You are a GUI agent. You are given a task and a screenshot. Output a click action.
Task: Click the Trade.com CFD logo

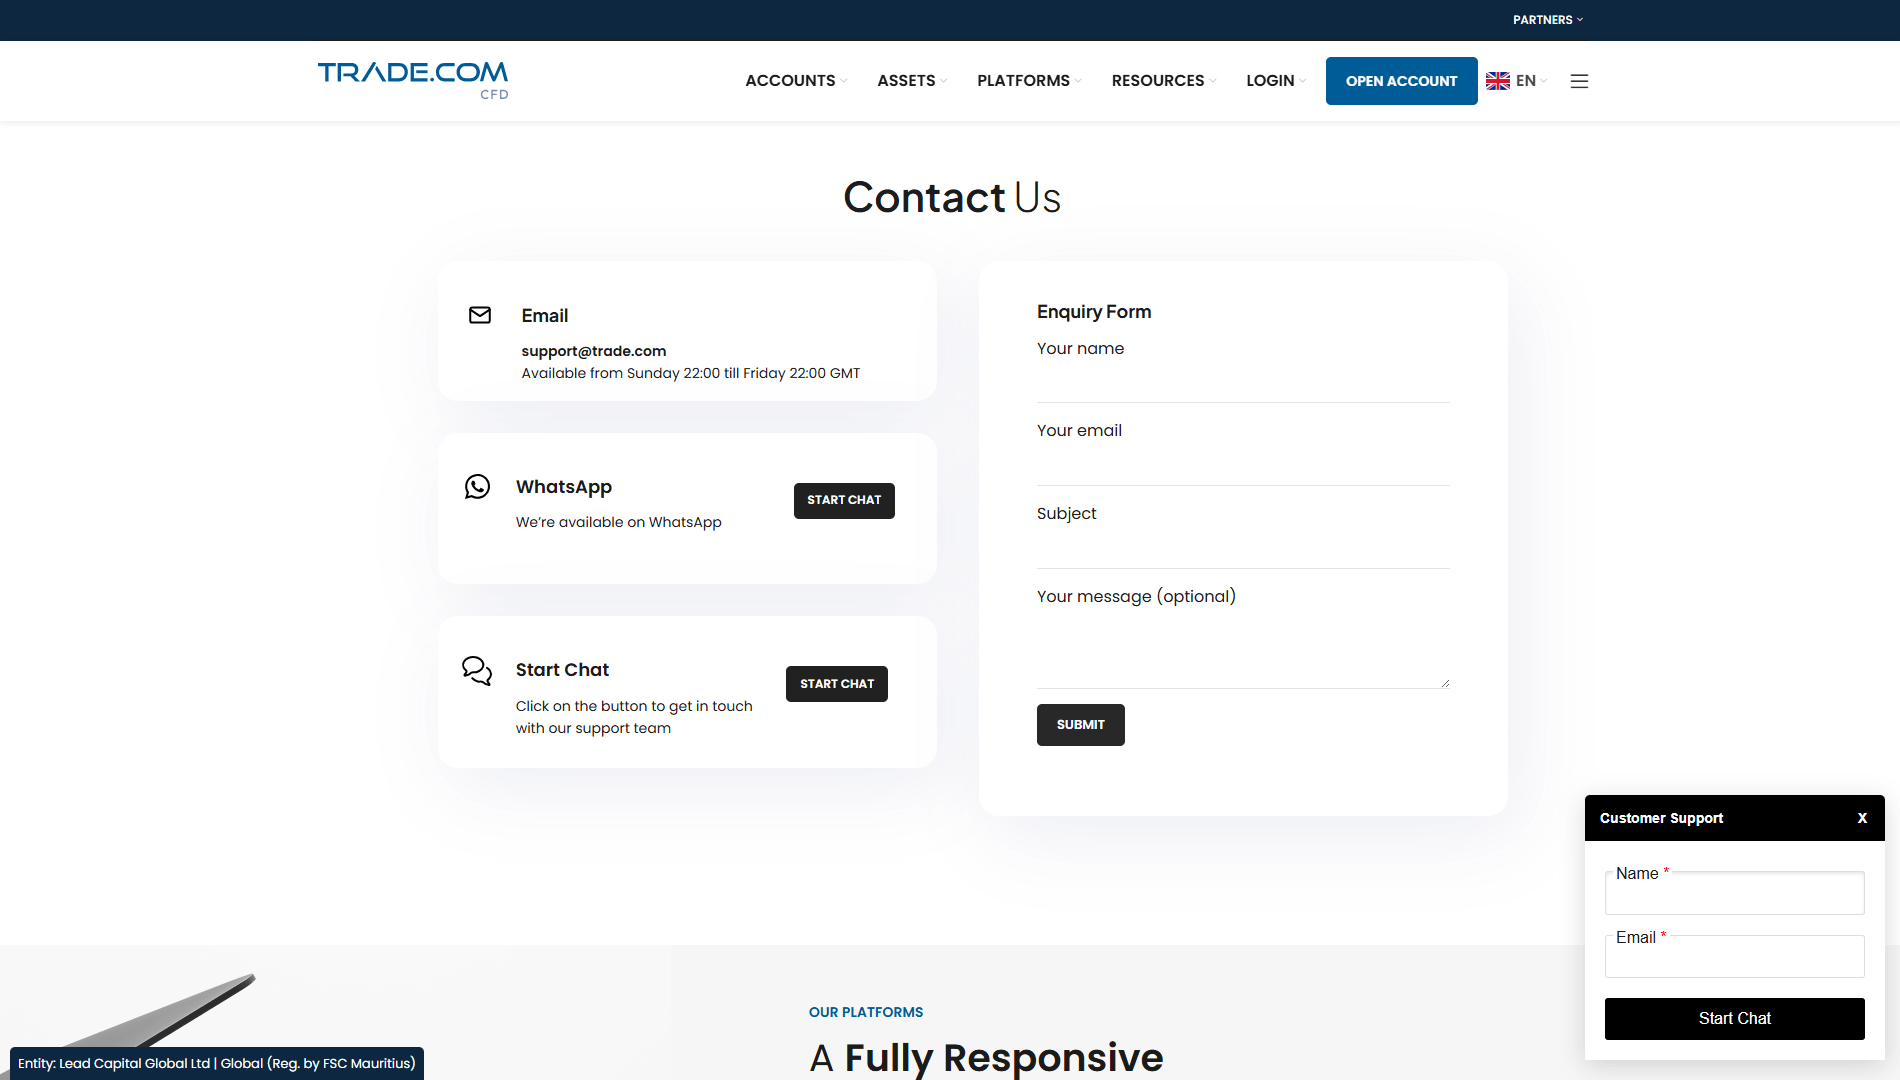pyautogui.click(x=413, y=80)
